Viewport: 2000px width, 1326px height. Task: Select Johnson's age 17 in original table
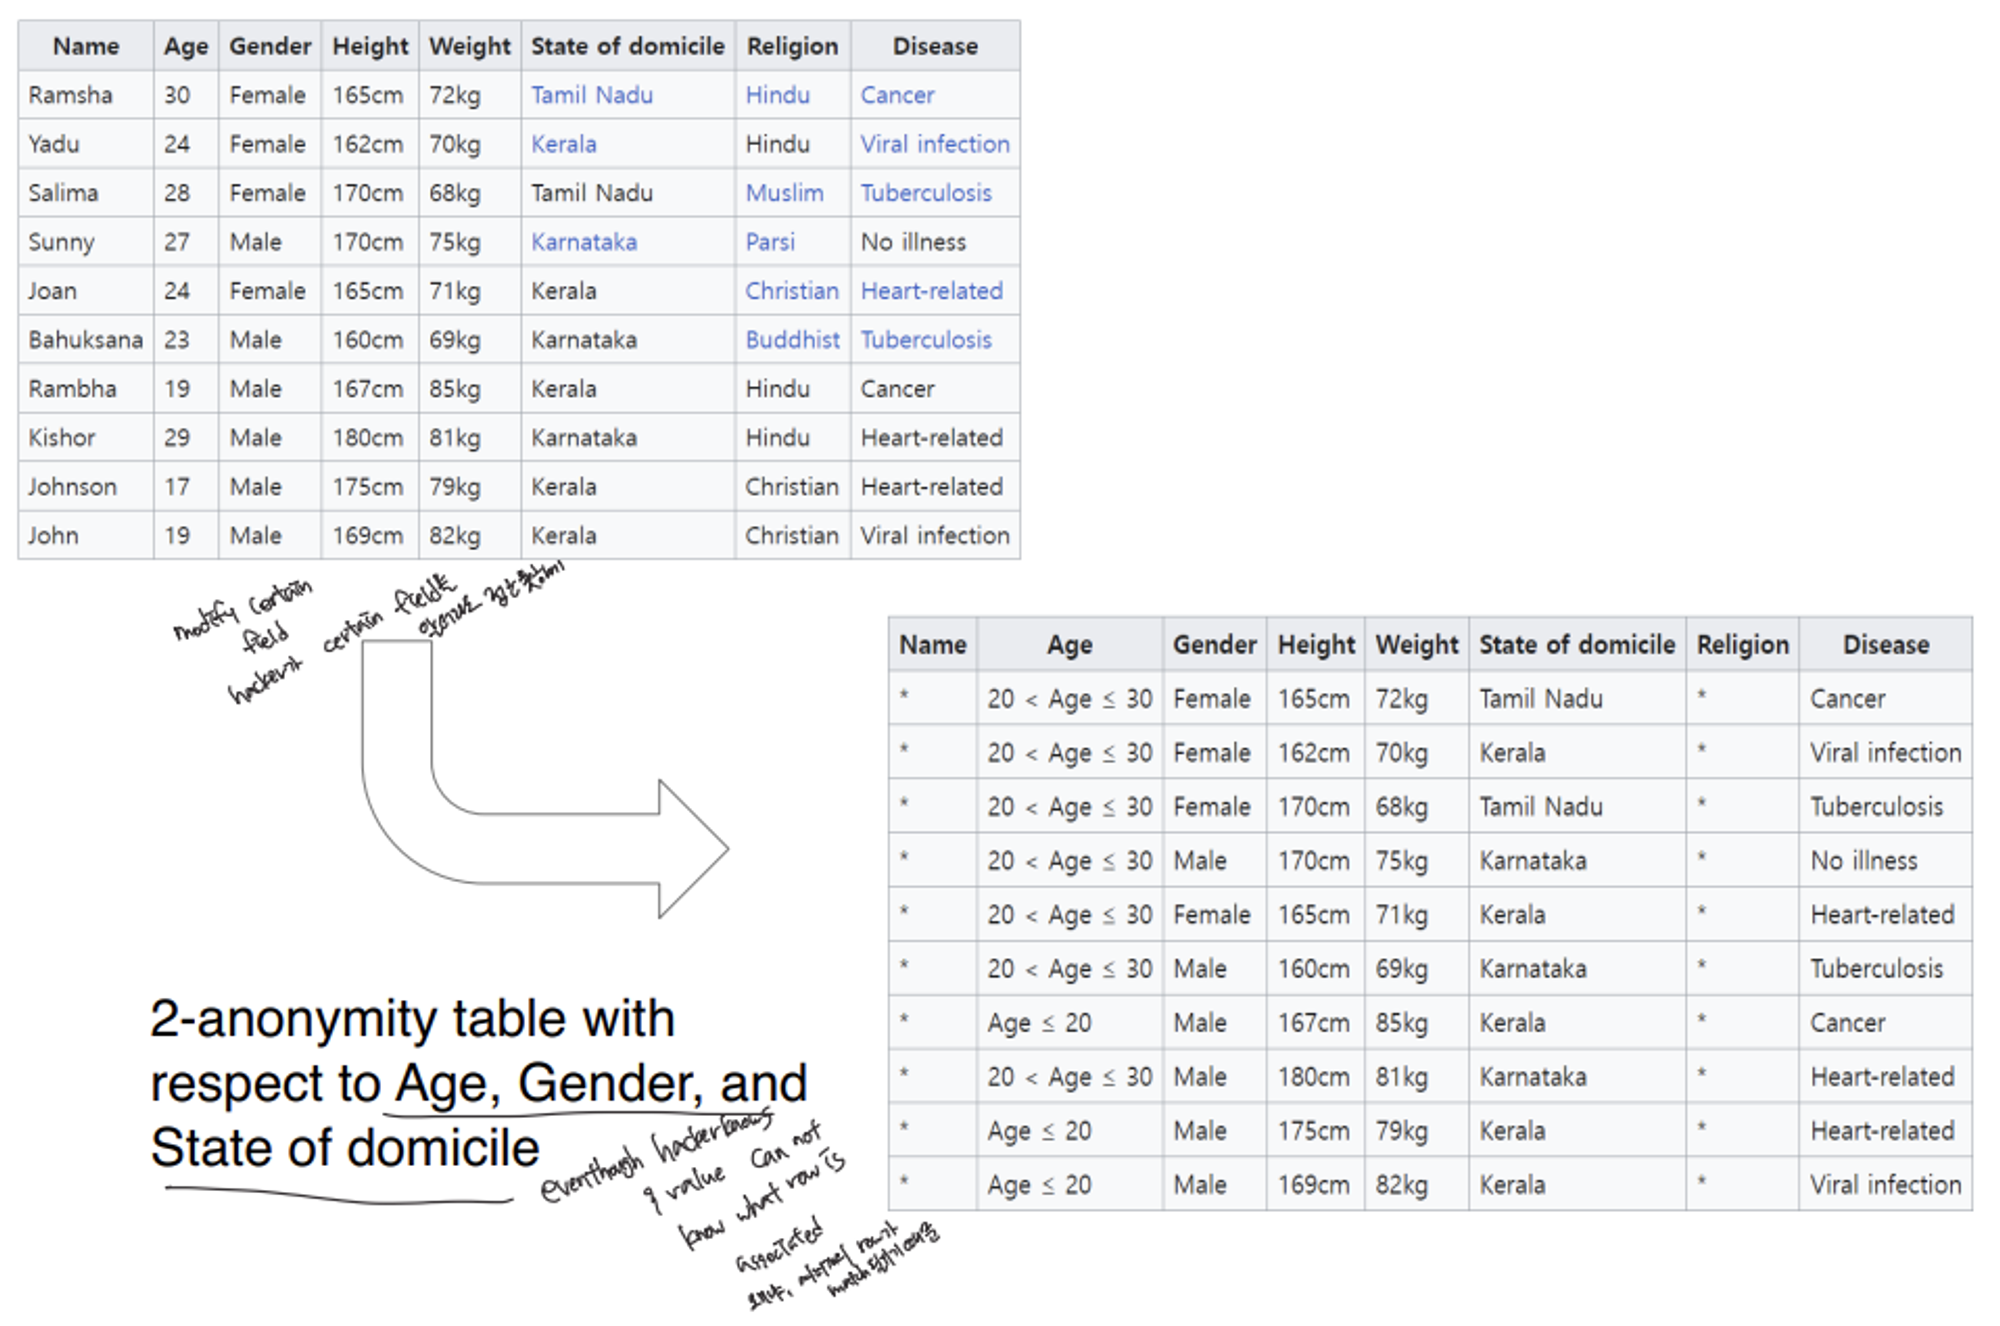(x=177, y=487)
